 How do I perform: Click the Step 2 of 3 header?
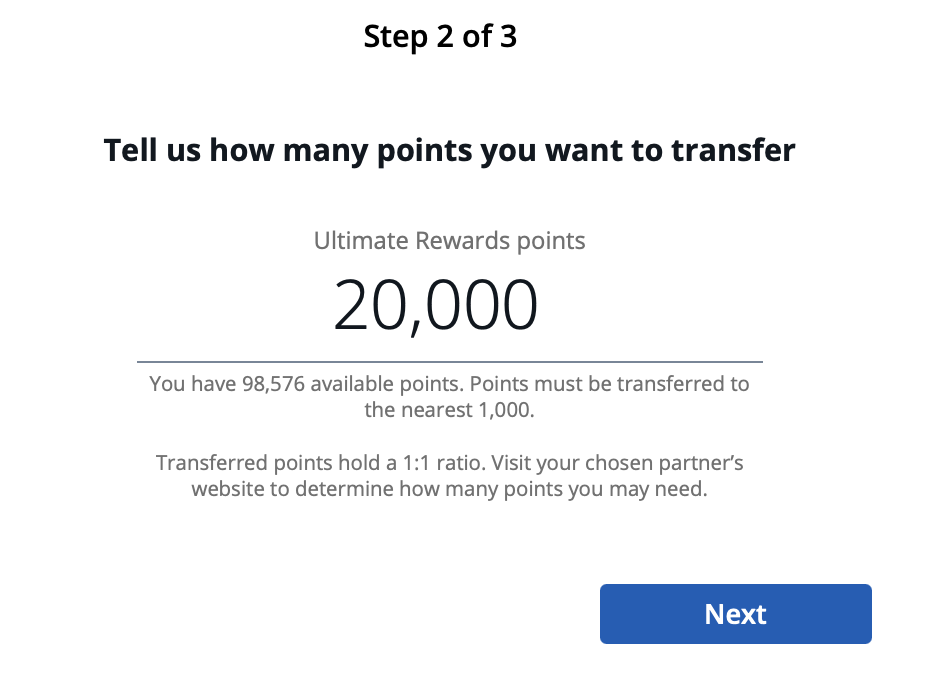point(439,36)
